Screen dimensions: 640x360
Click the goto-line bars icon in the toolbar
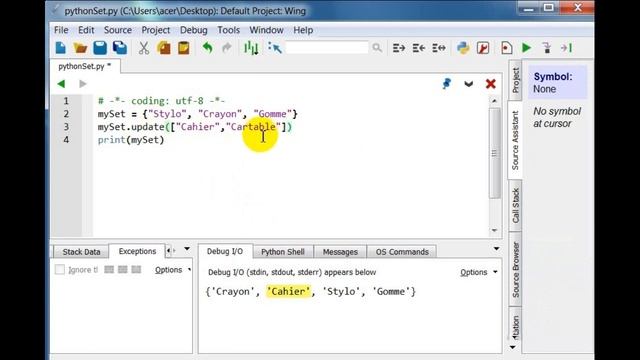click(251, 48)
